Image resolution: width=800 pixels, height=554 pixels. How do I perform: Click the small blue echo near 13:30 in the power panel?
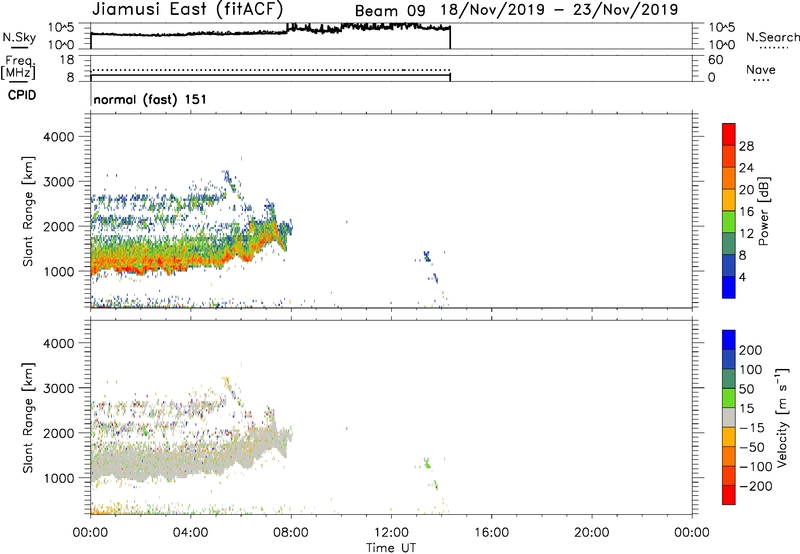pos(427,256)
